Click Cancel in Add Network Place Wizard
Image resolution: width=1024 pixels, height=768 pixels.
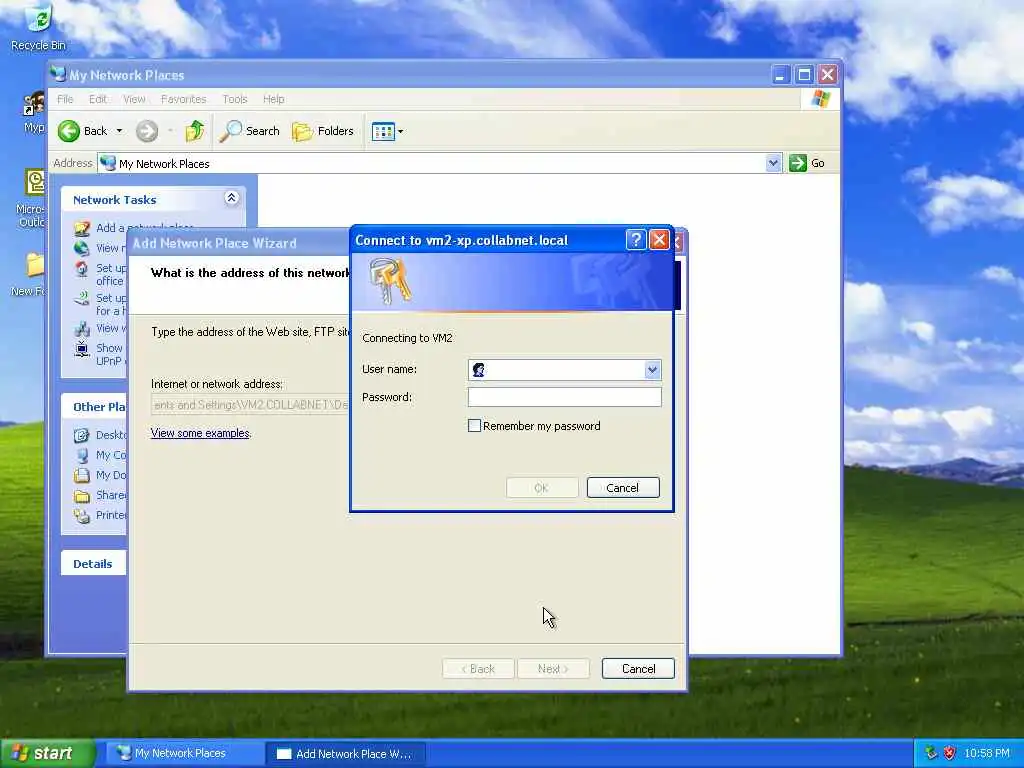[x=638, y=669]
